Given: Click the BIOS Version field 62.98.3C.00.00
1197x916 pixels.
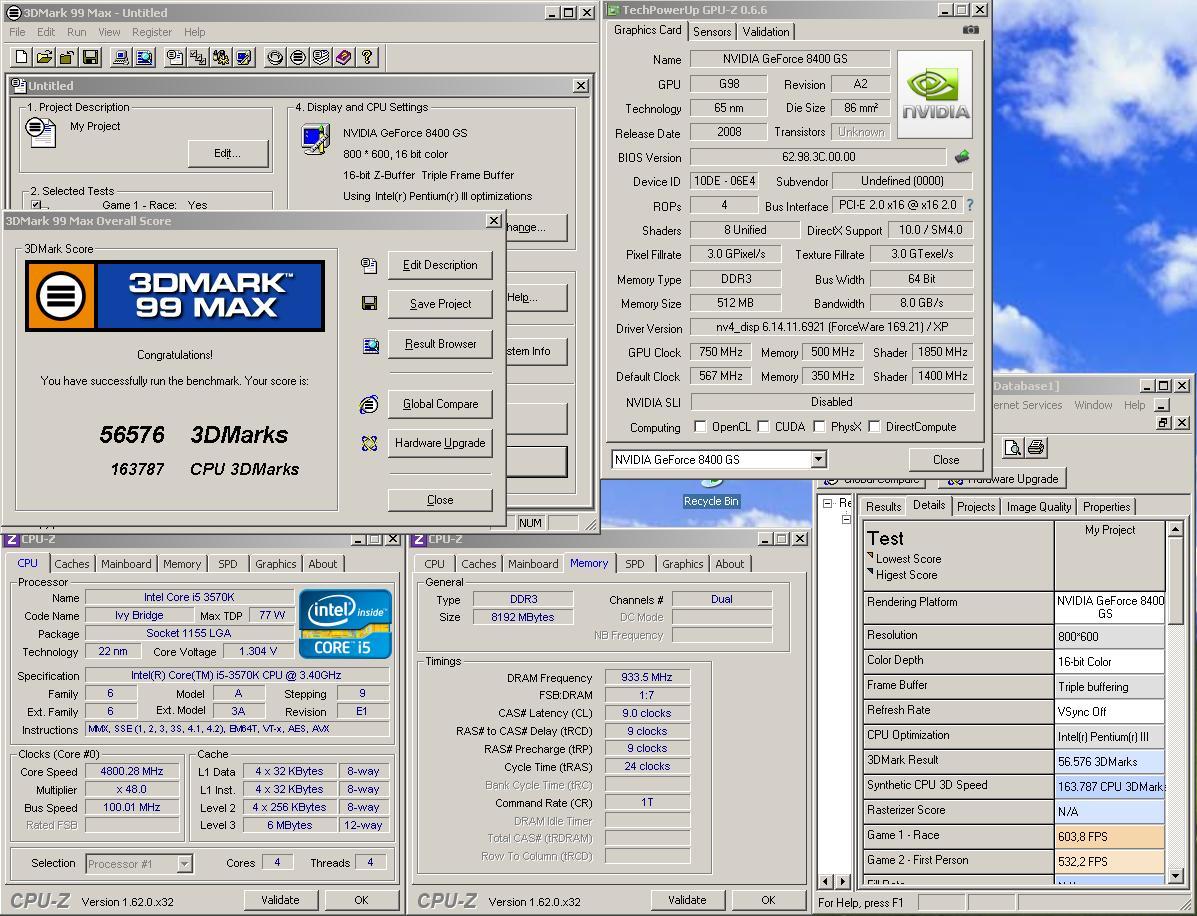Looking at the screenshot, I should point(818,156).
